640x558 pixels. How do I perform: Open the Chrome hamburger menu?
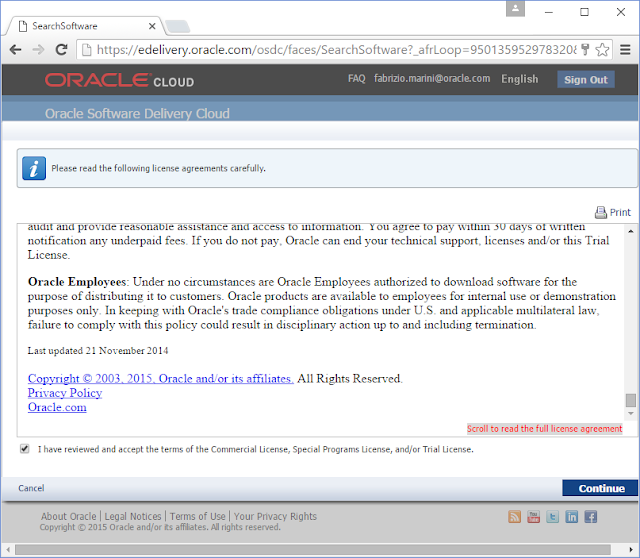click(625, 50)
